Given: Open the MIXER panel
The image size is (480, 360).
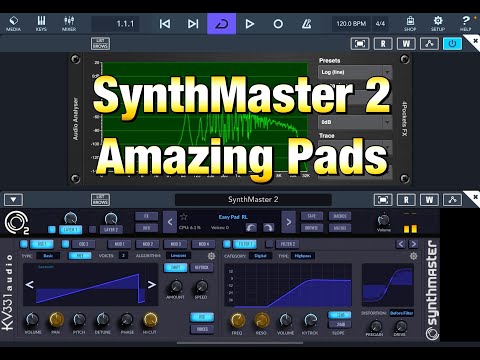Looking at the screenshot, I should [x=69, y=24].
